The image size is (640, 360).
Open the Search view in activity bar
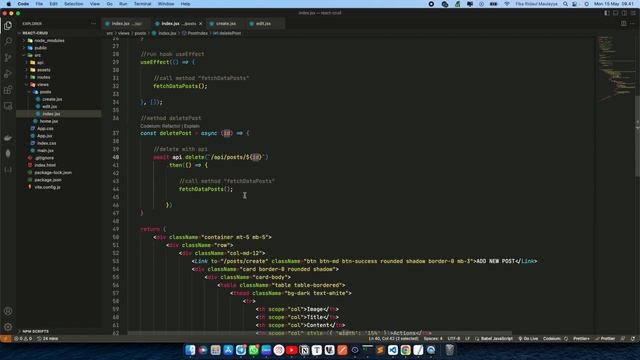pyautogui.click(x=8, y=42)
